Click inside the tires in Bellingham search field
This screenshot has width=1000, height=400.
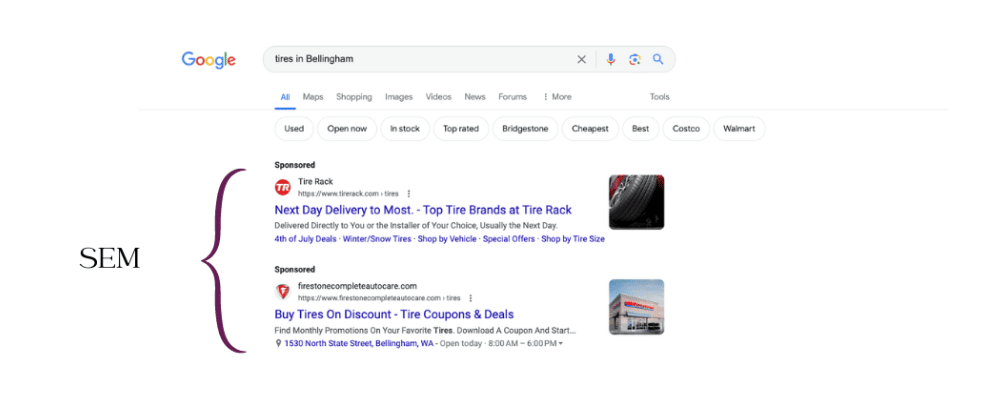[x=420, y=59]
